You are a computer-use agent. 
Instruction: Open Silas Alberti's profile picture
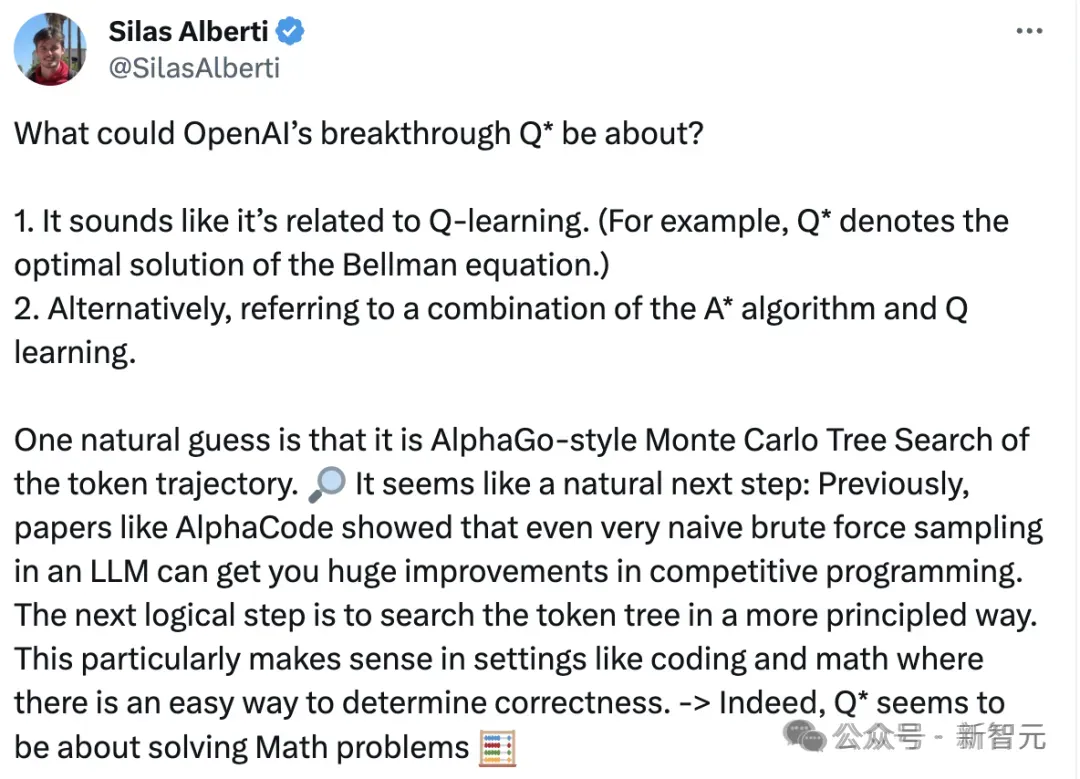click(x=49, y=48)
